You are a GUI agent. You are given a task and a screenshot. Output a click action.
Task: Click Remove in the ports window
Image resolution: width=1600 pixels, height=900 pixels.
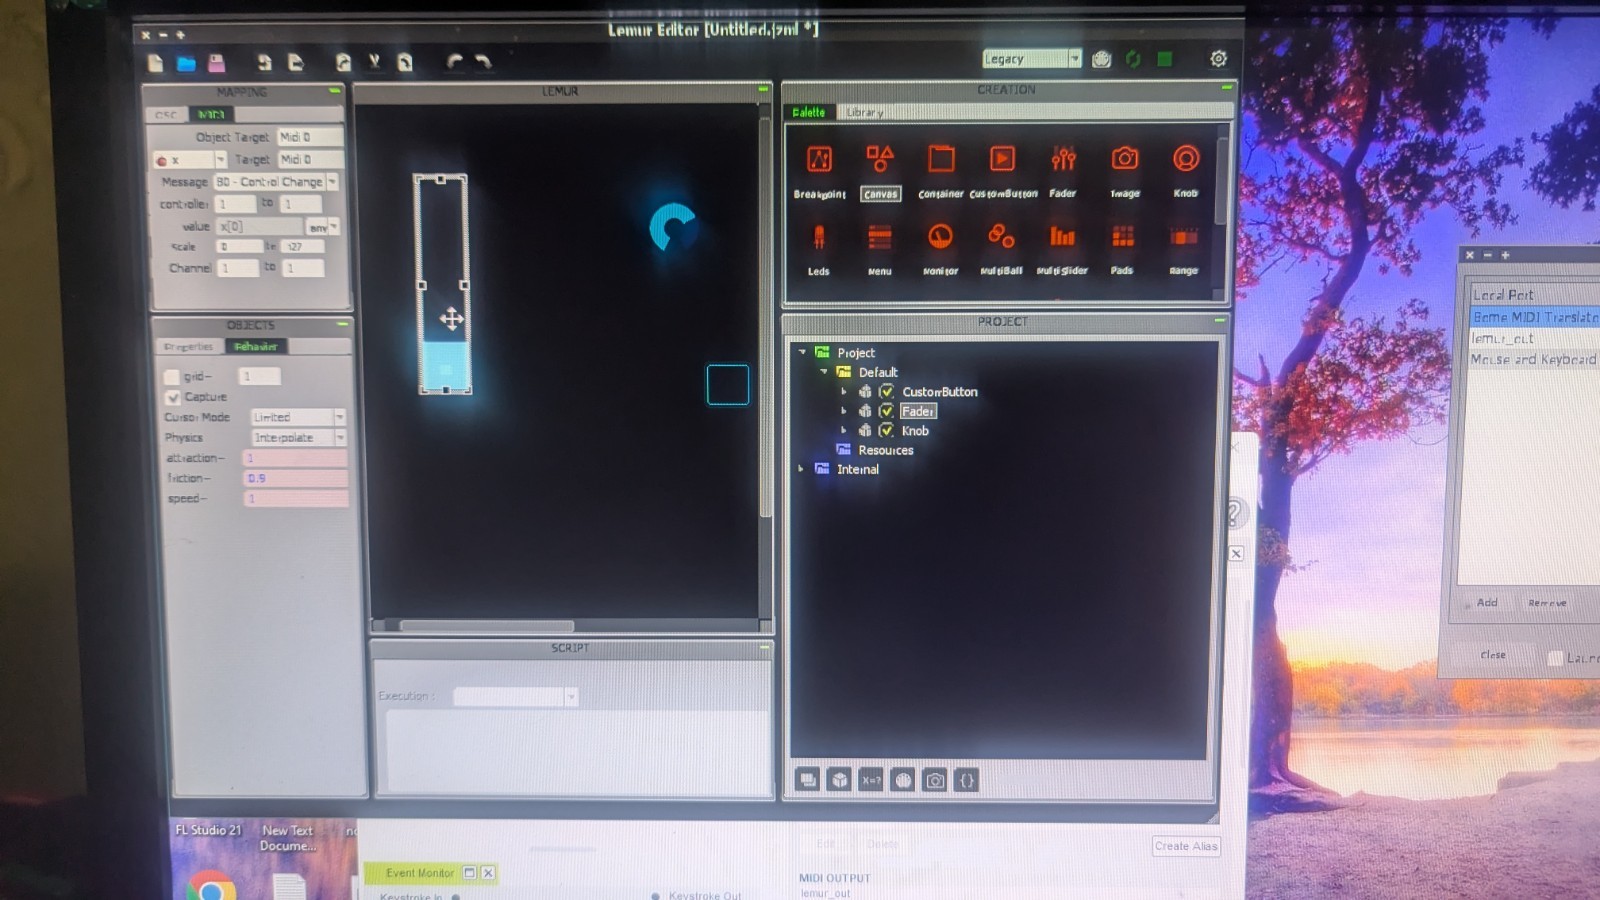point(1547,602)
